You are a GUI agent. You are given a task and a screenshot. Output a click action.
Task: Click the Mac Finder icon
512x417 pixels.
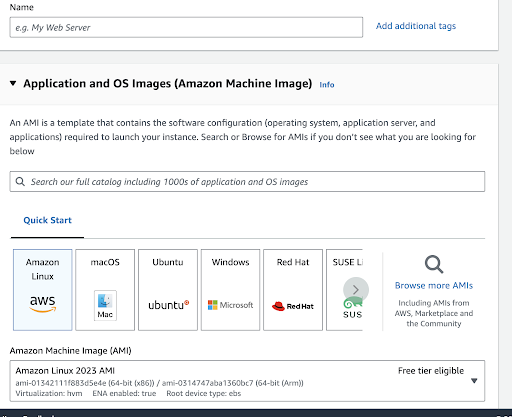[105, 305]
